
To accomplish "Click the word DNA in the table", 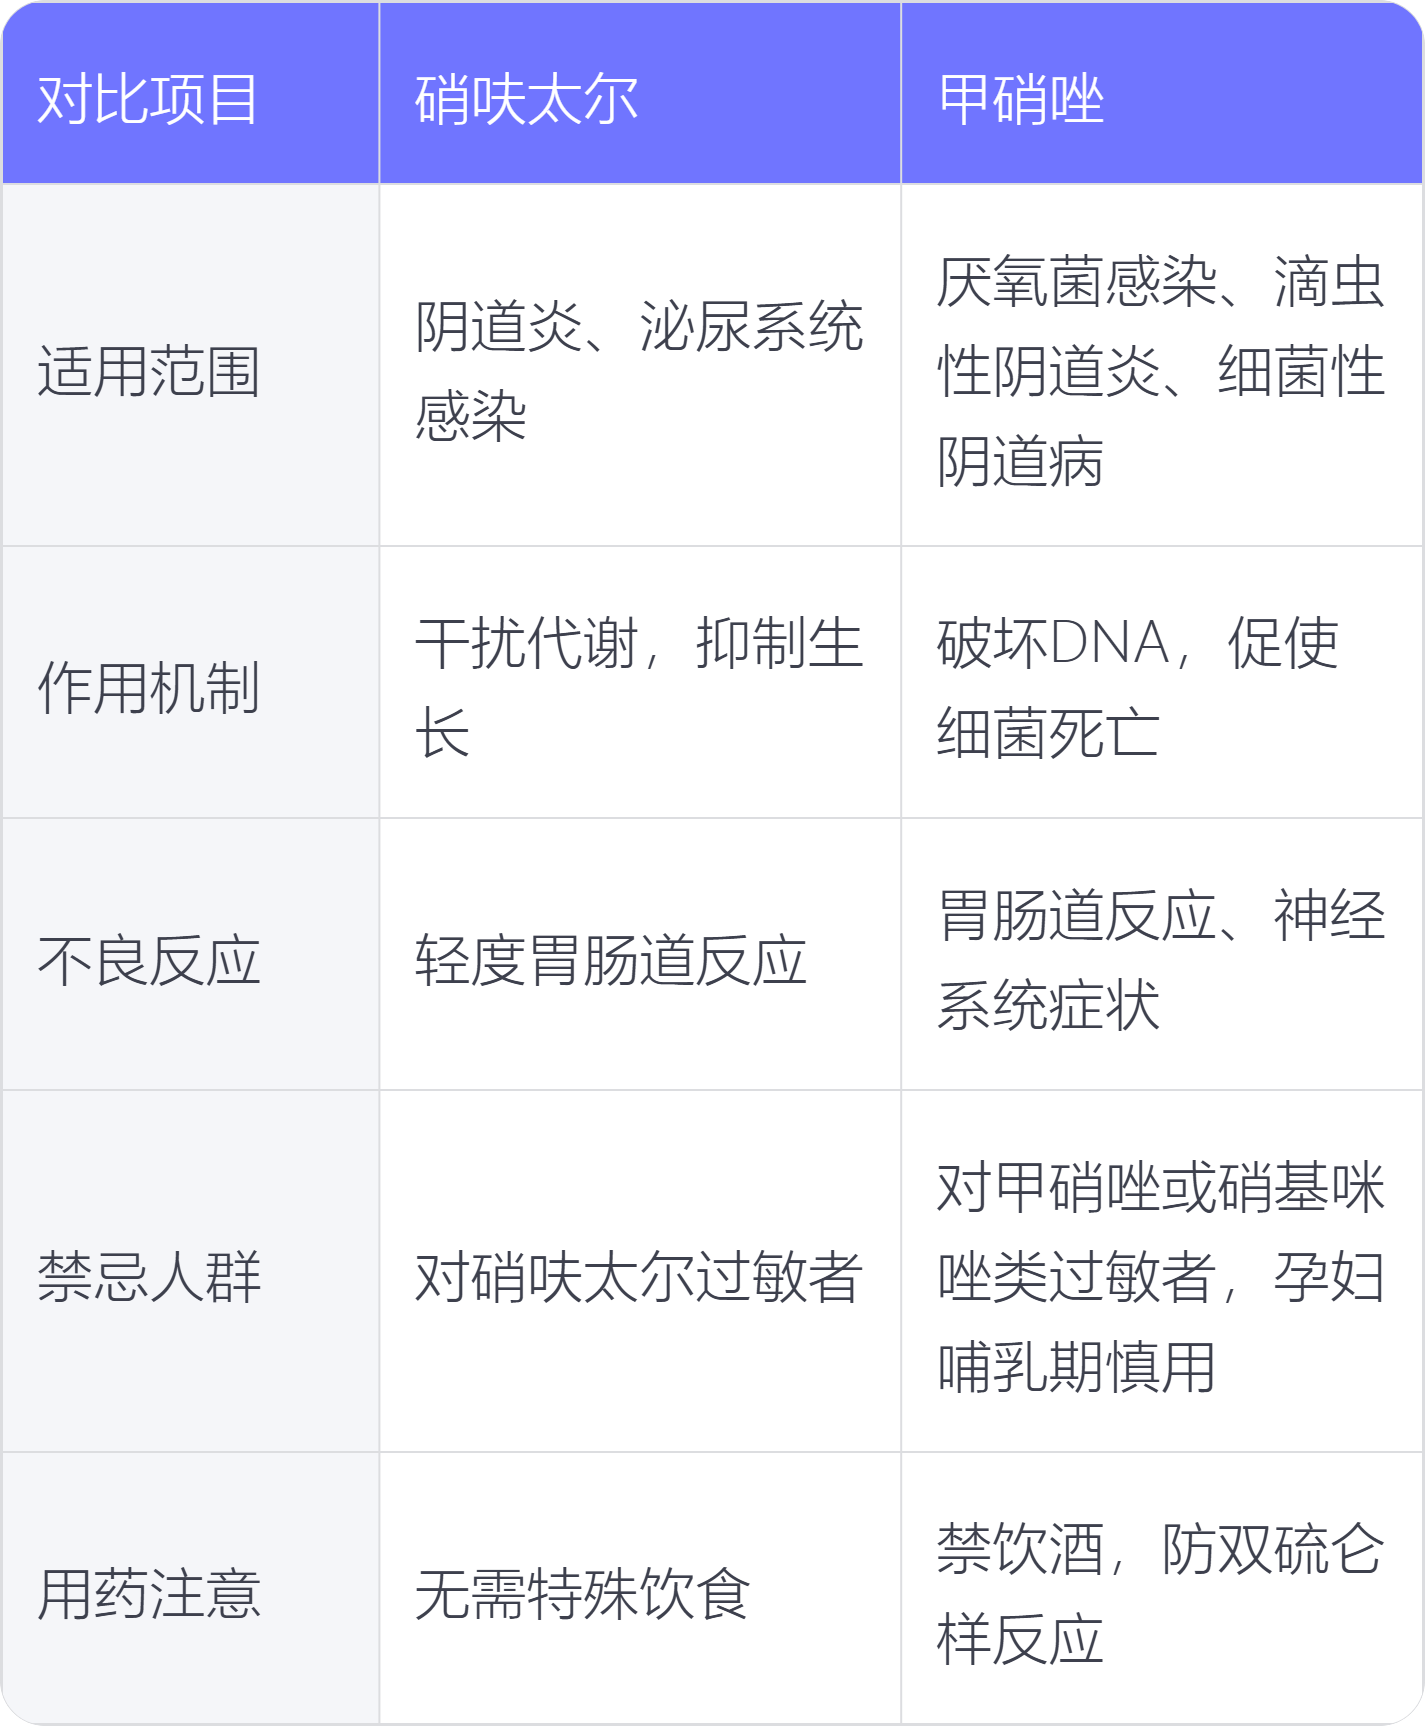I will (x=1109, y=642).
